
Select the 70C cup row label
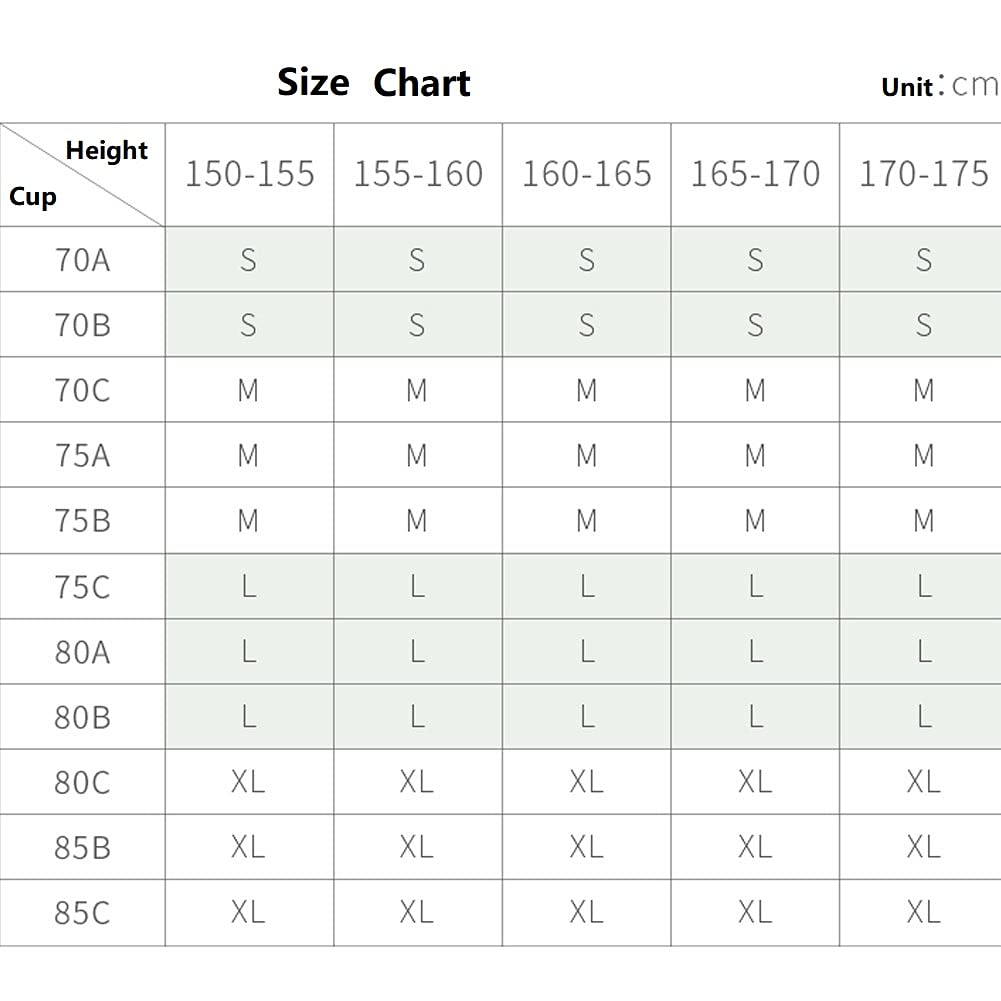pyautogui.click(x=82, y=390)
